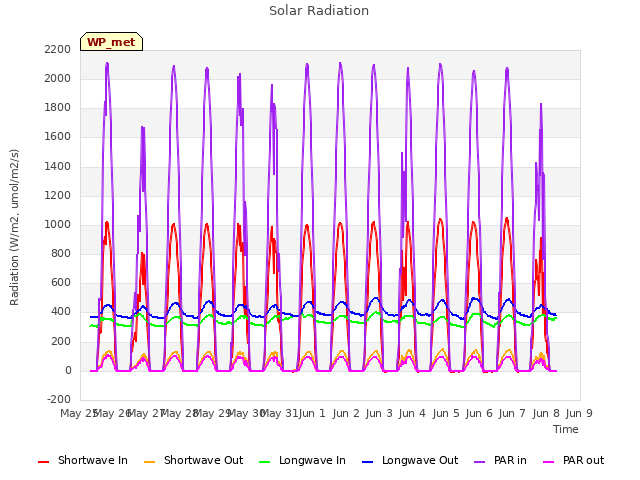Click the Jun 6 x-axis label

tap(479, 413)
